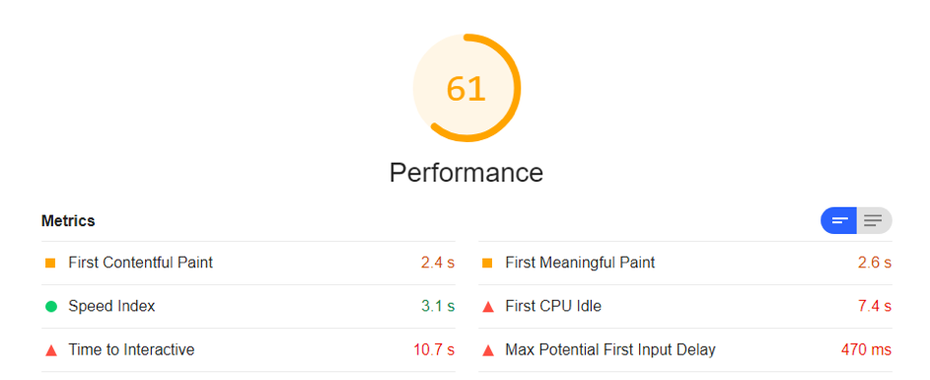Click the orange square beside First Meaningful Paint
Screen dimensions: 930x380
(488, 263)
